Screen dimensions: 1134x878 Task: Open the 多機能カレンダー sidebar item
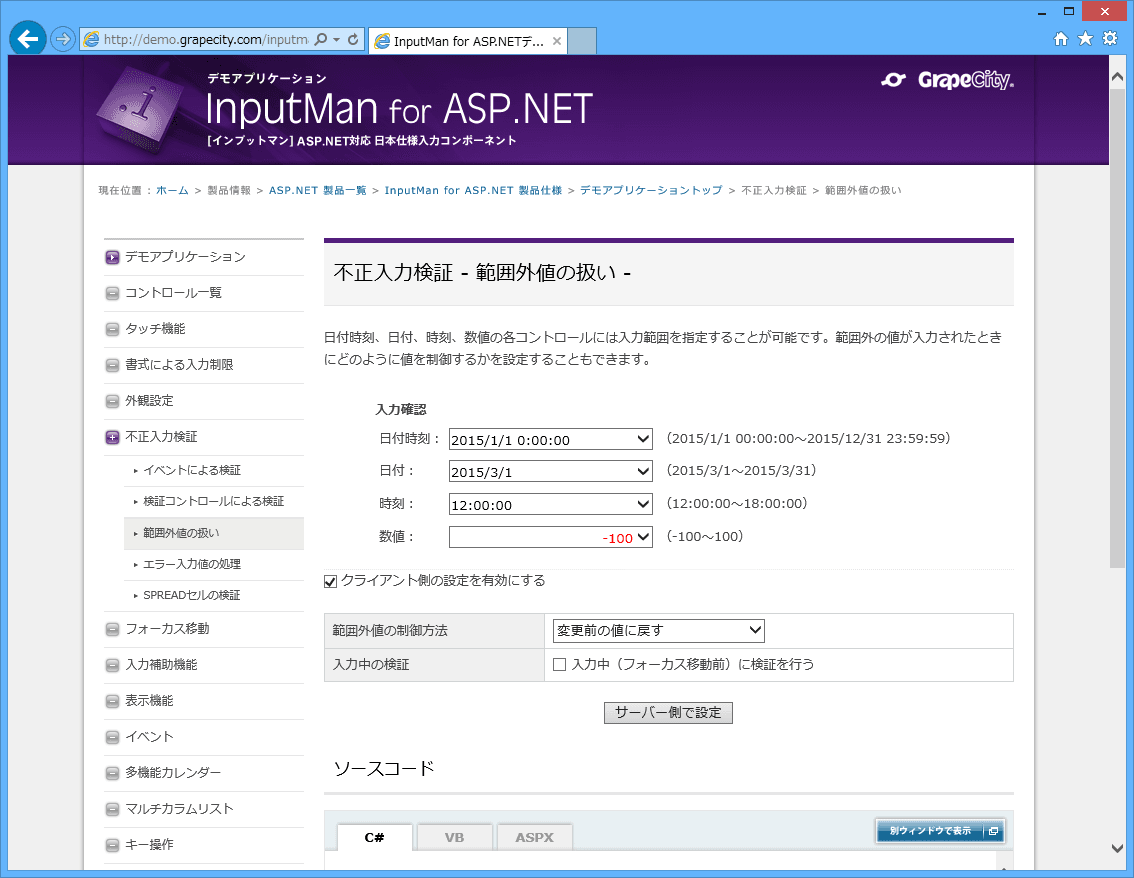[x=174, y=773]
